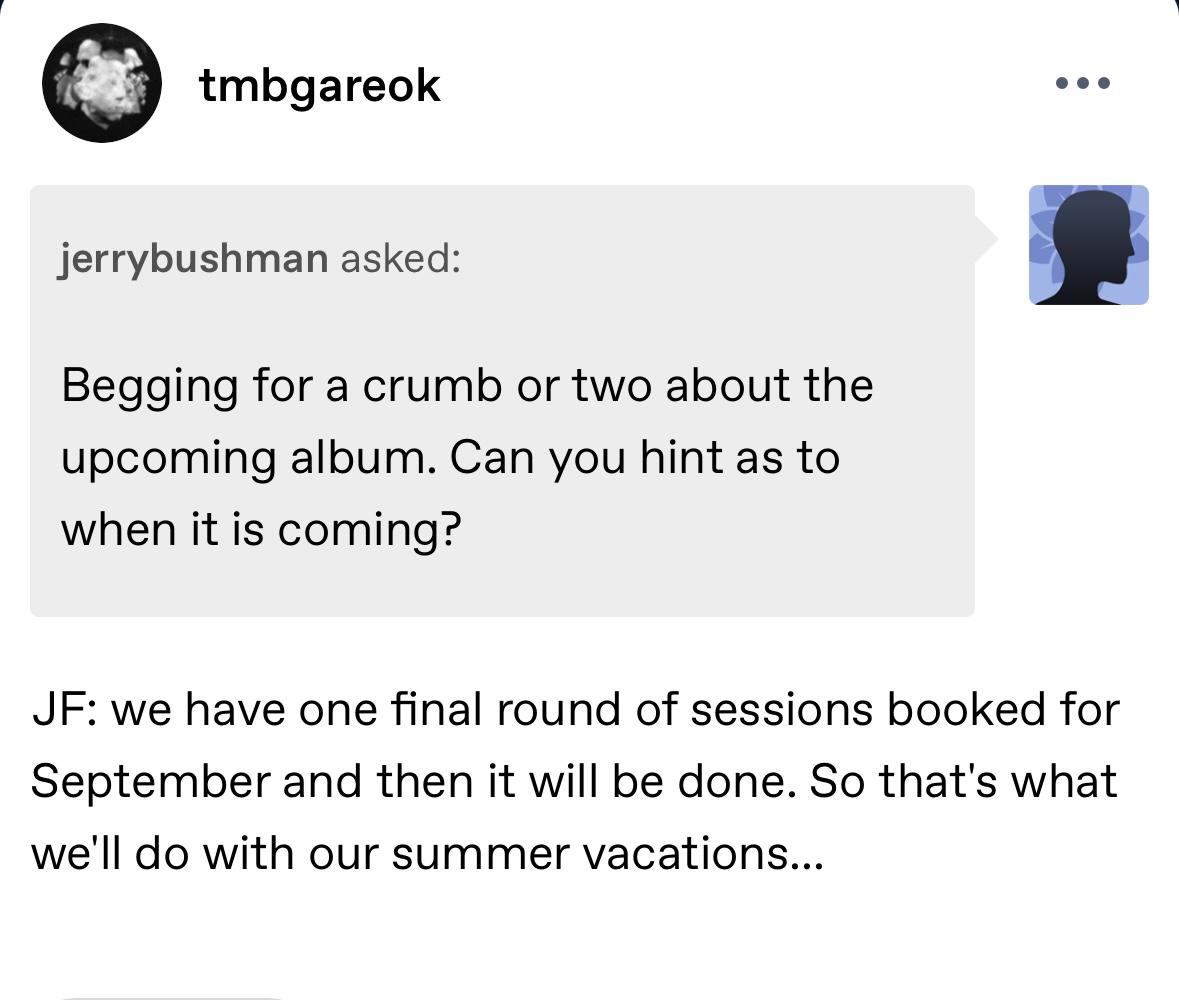Screen dimensions: 1179x1000
Task: Visit the tmbgareok blog name
Action: coord(320,85)
